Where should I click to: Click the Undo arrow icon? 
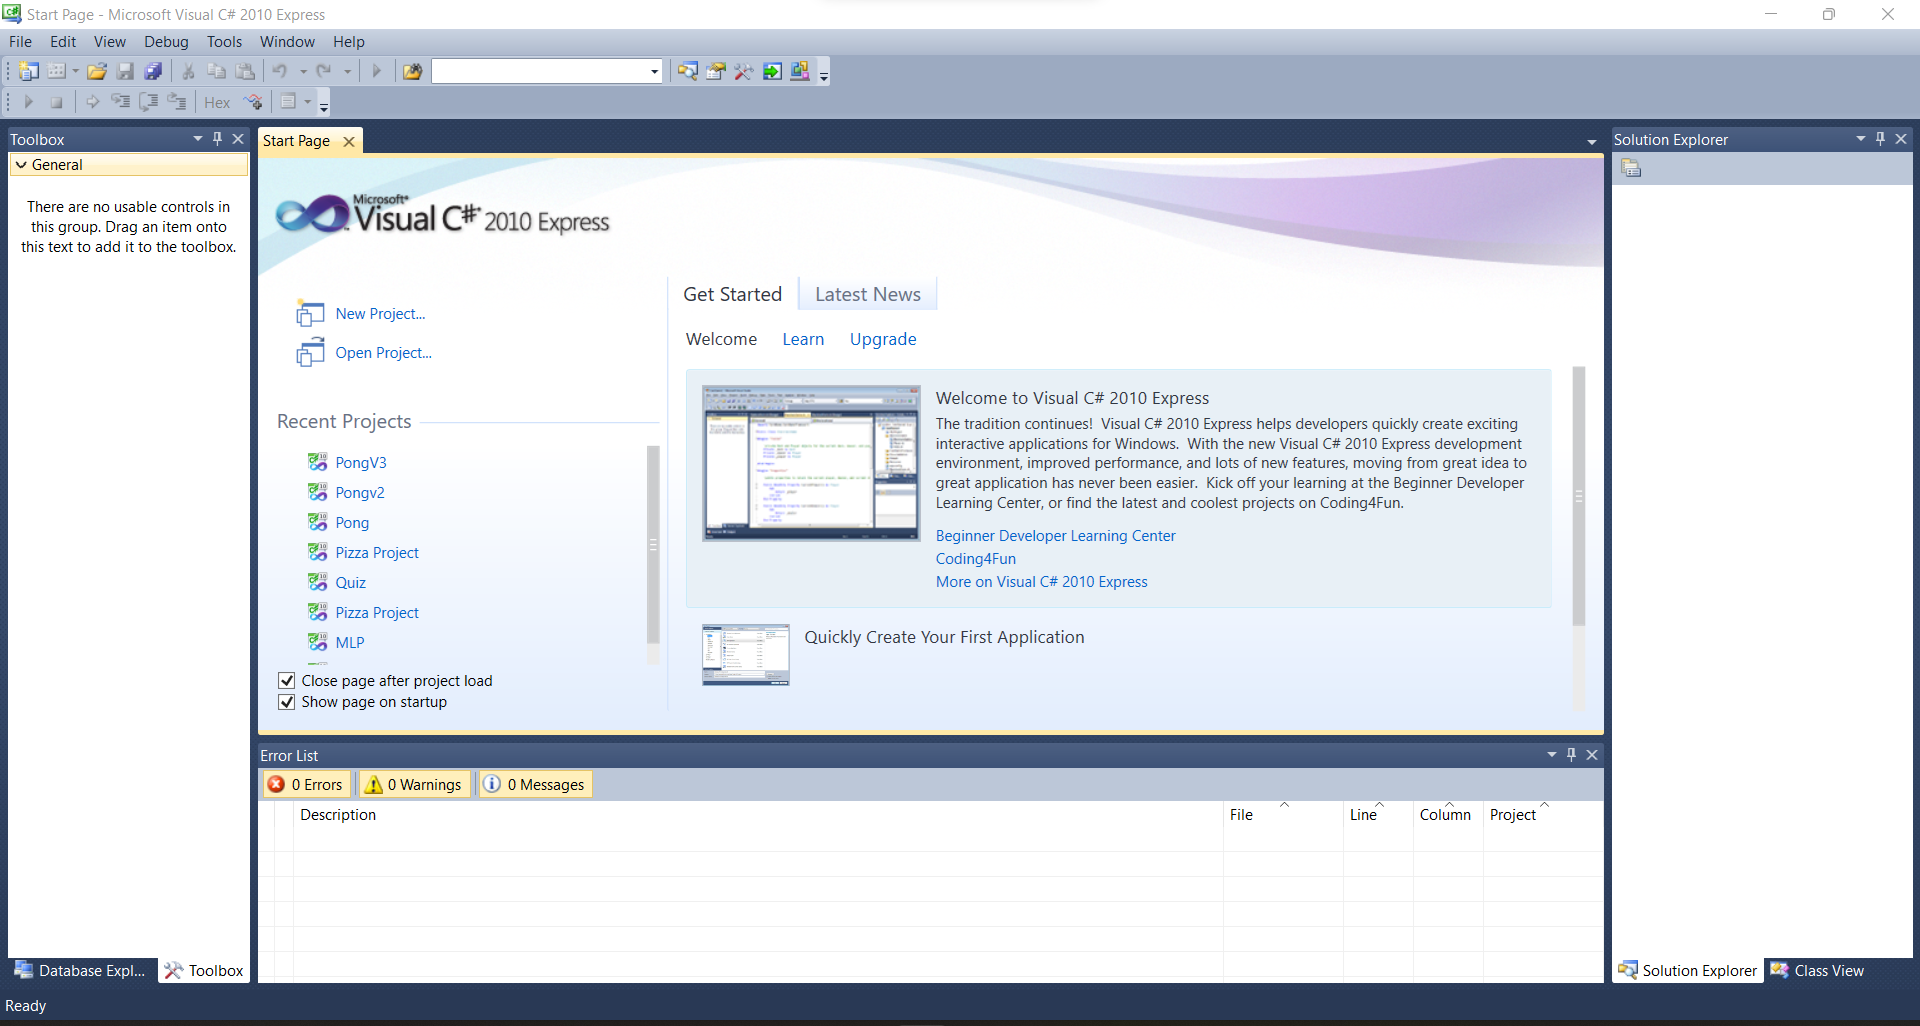280,71
